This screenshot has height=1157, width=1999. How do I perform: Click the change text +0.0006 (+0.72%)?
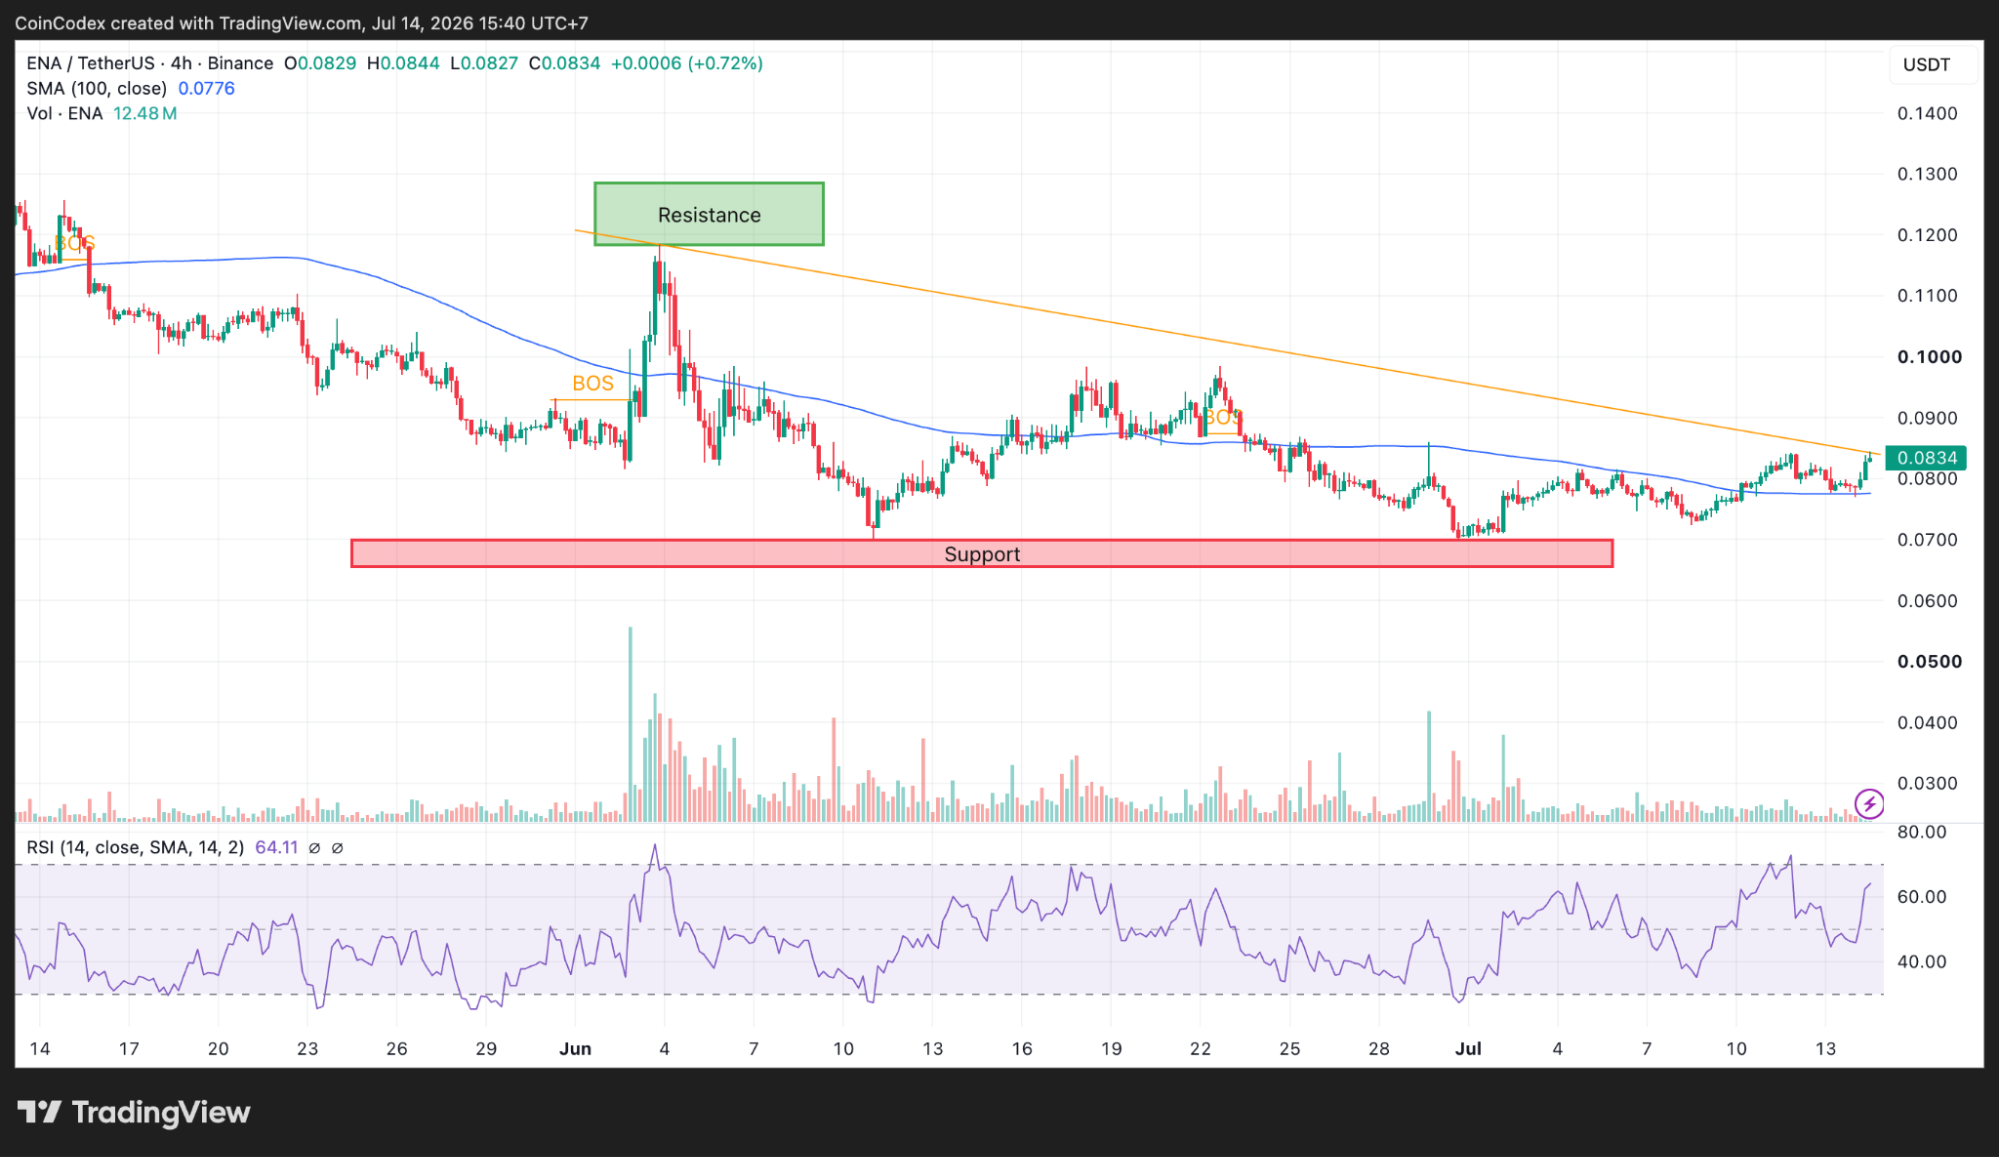[x=687, y=63]
